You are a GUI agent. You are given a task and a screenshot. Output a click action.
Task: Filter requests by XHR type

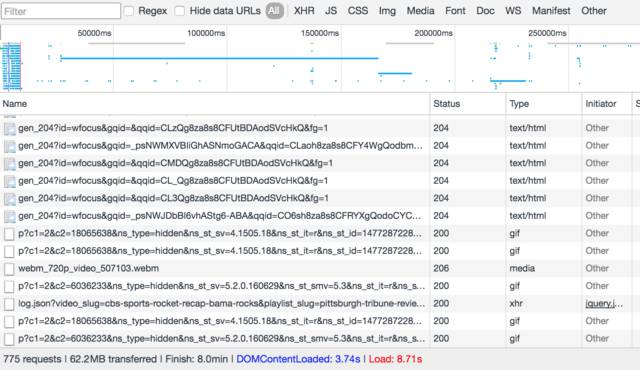304,11
